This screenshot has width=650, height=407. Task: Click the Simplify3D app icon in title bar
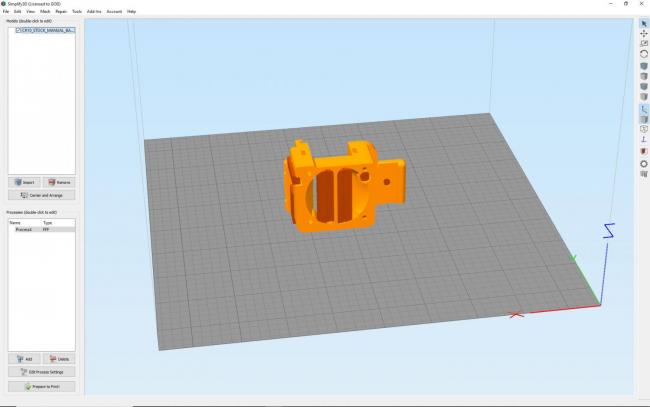click(4, 4)
